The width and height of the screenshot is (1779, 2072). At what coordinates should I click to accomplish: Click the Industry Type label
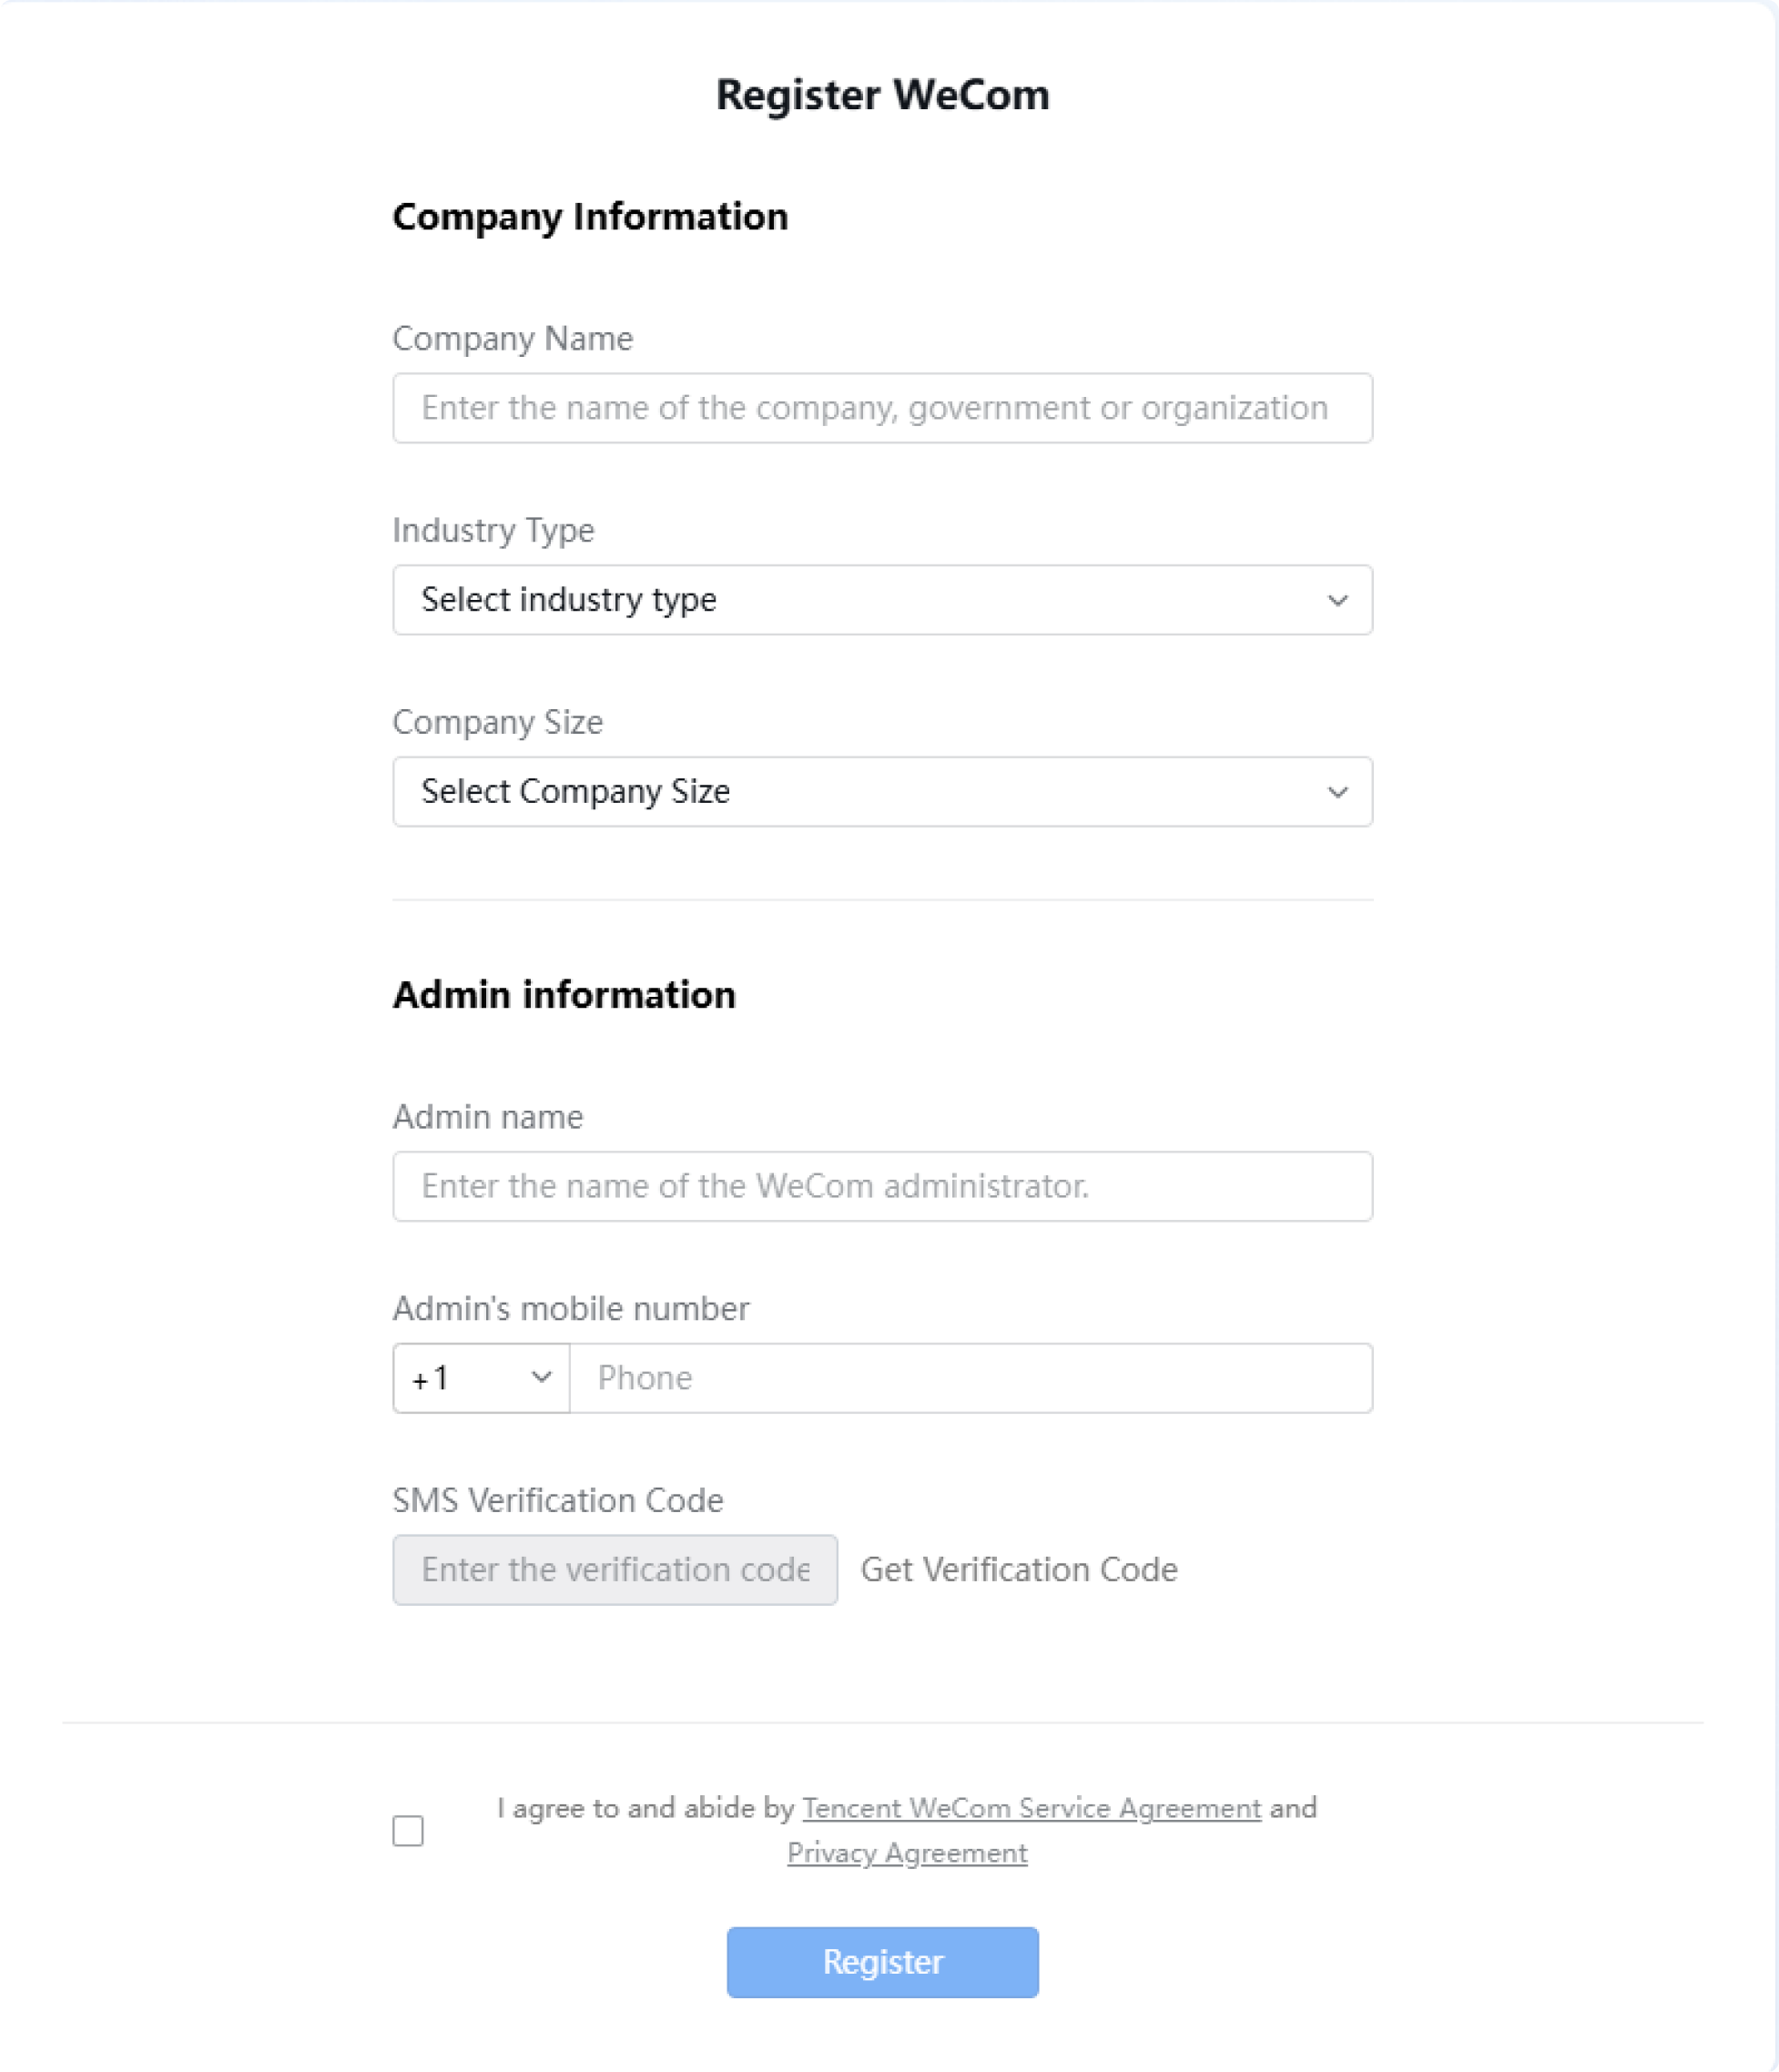(x=493, y=530)
